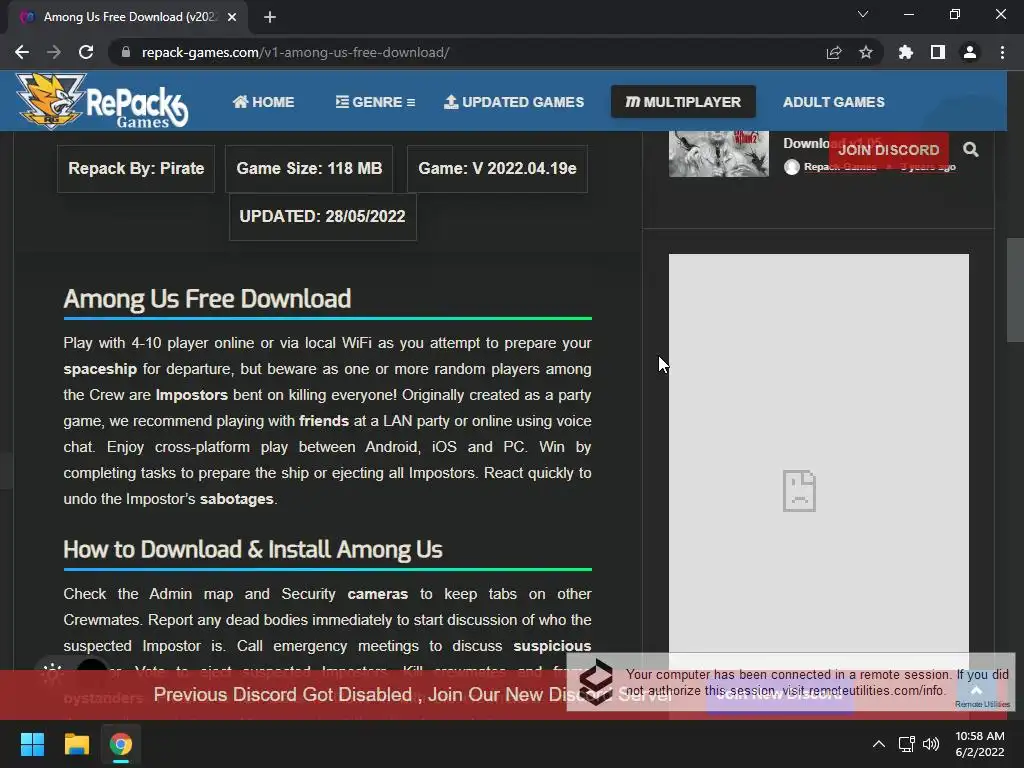Viewport: 1024px width, 768px height.
Task: Click 'How to Download & Install Among Us' heading
Action: (253, 549)
